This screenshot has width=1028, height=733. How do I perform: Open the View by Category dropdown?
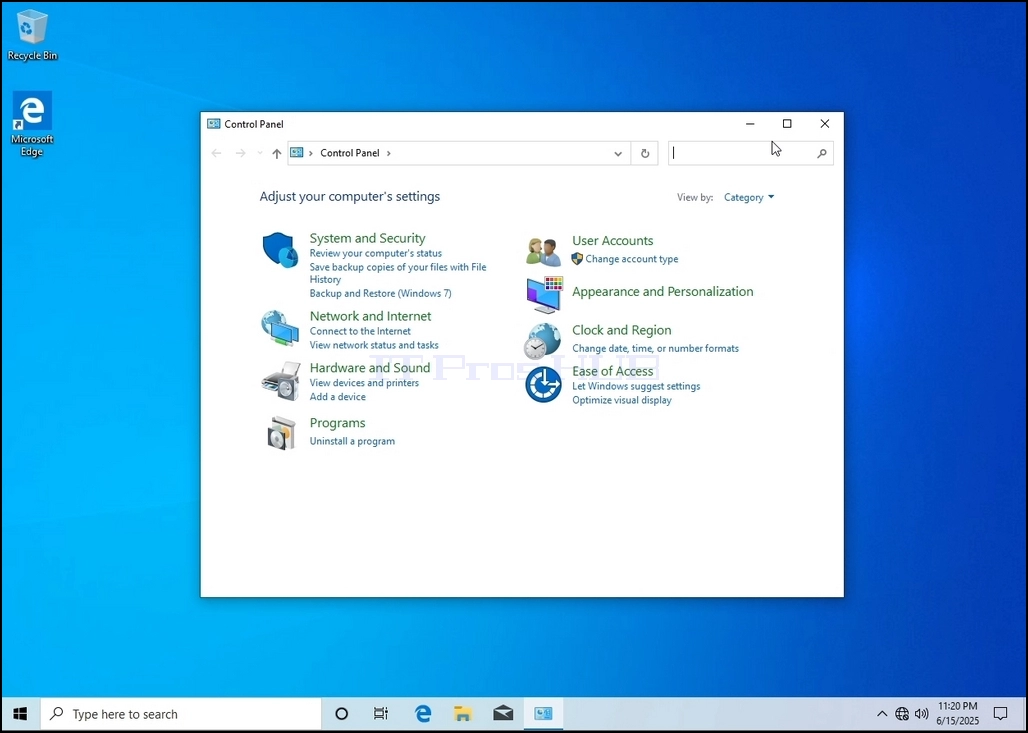pyautogui.click(x=749, y=197)
